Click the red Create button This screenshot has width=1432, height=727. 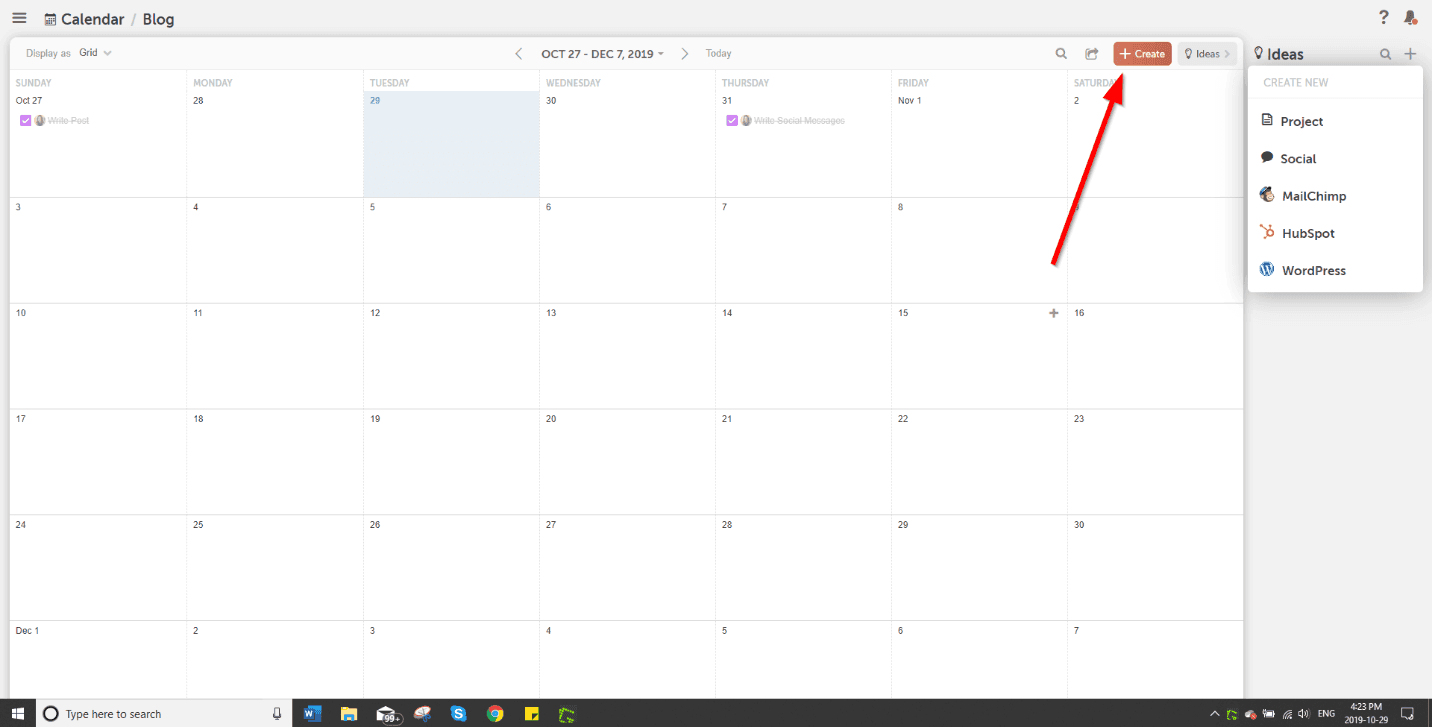tap(1142, 54)
